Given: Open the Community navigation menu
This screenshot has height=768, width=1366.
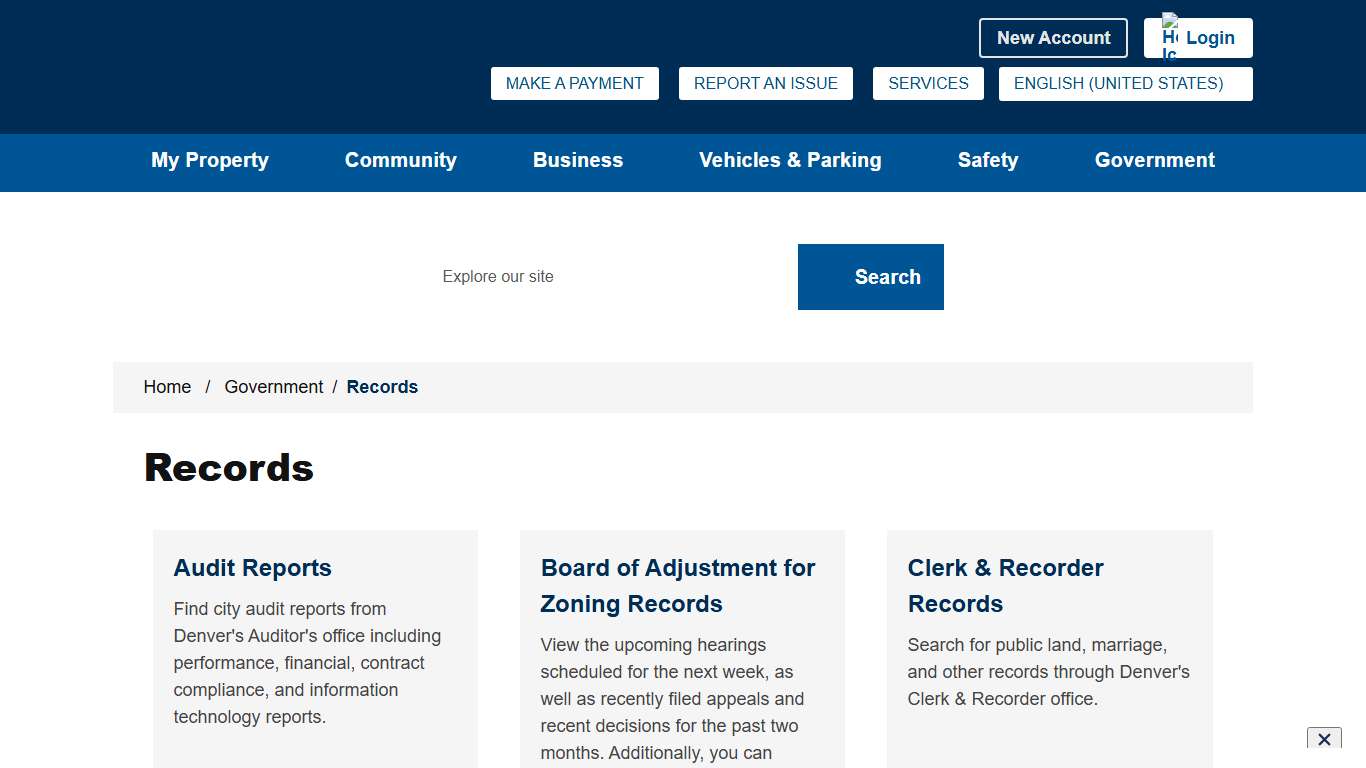Looking at the screenshot, I should pos(400,161).
